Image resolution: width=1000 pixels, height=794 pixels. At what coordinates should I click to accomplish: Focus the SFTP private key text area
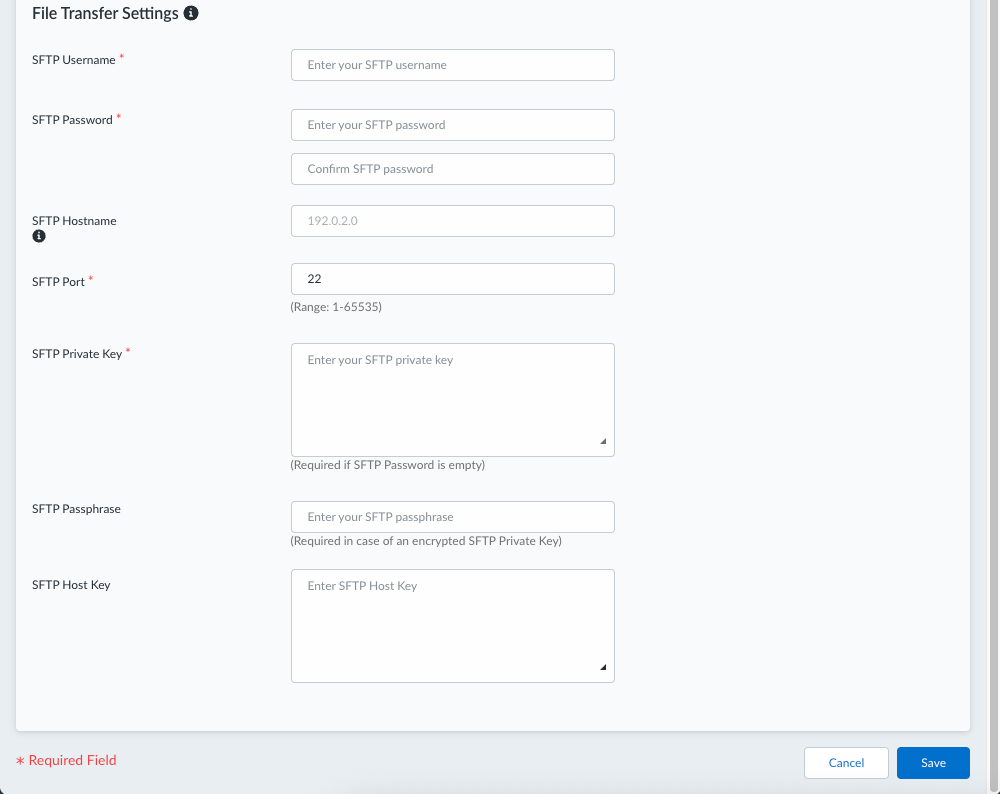[452, 400]
